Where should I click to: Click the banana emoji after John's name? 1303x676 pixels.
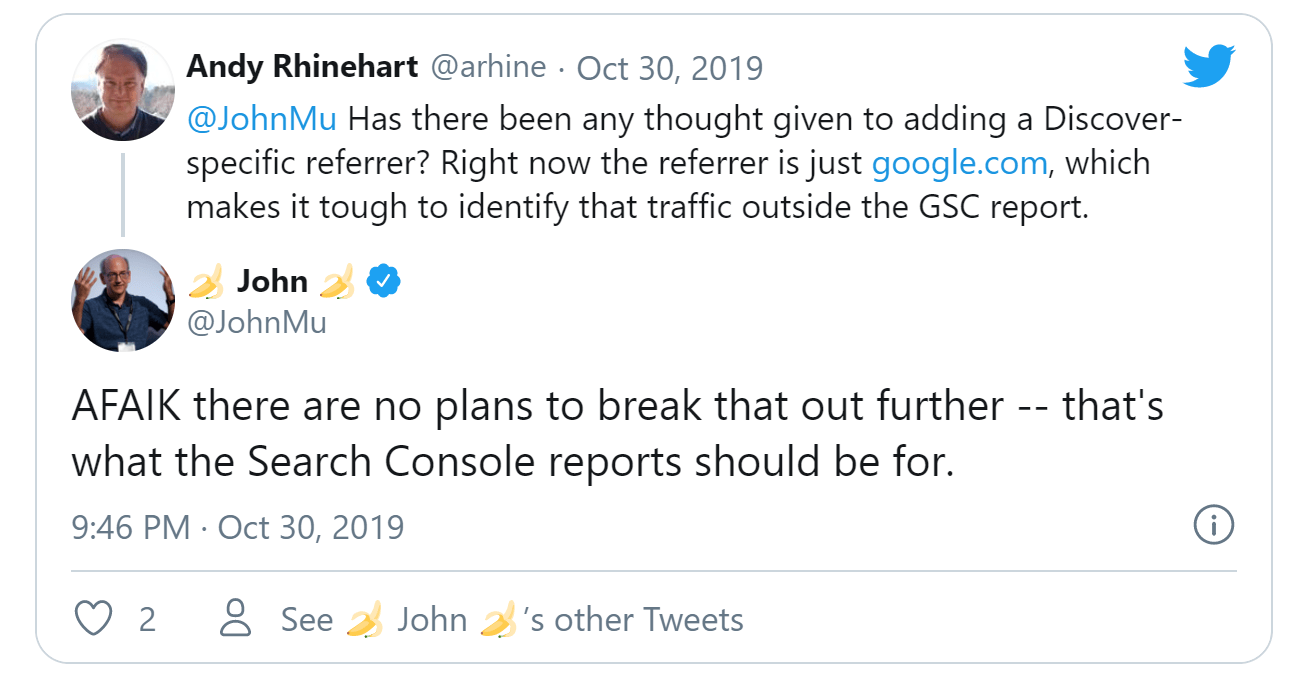[x=335, y=282]
